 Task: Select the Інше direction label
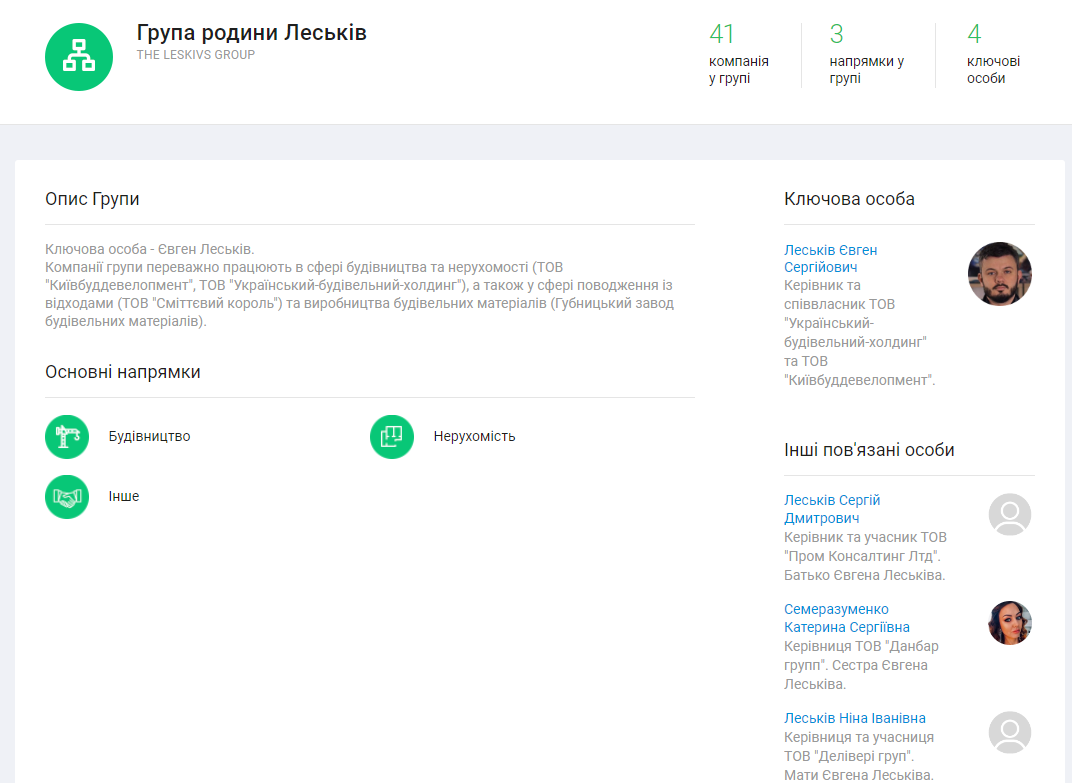(x=124, y=497)
